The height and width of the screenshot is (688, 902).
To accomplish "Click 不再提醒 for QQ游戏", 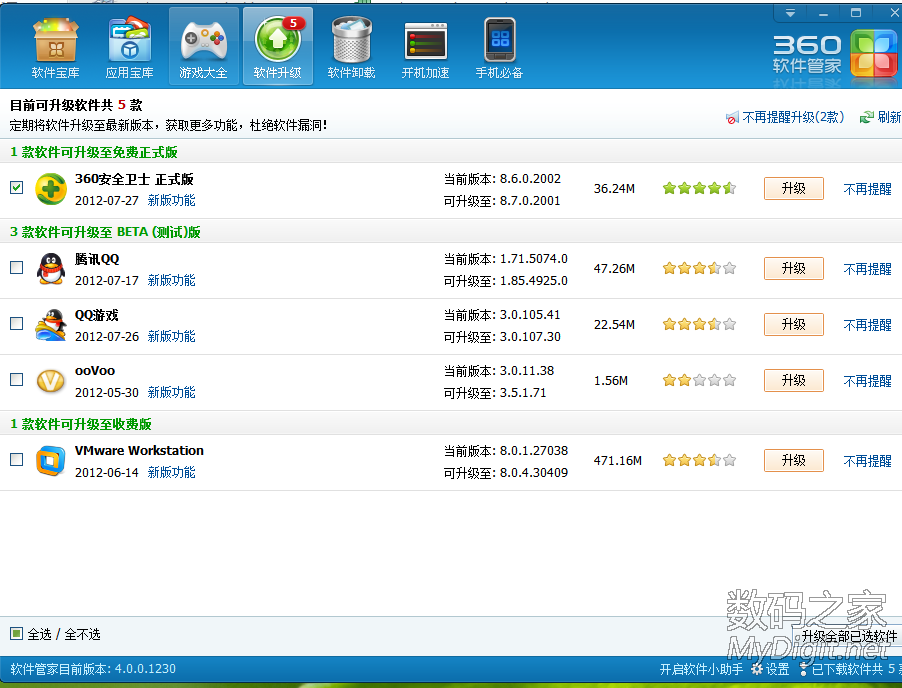I will [x=867, y=325].
